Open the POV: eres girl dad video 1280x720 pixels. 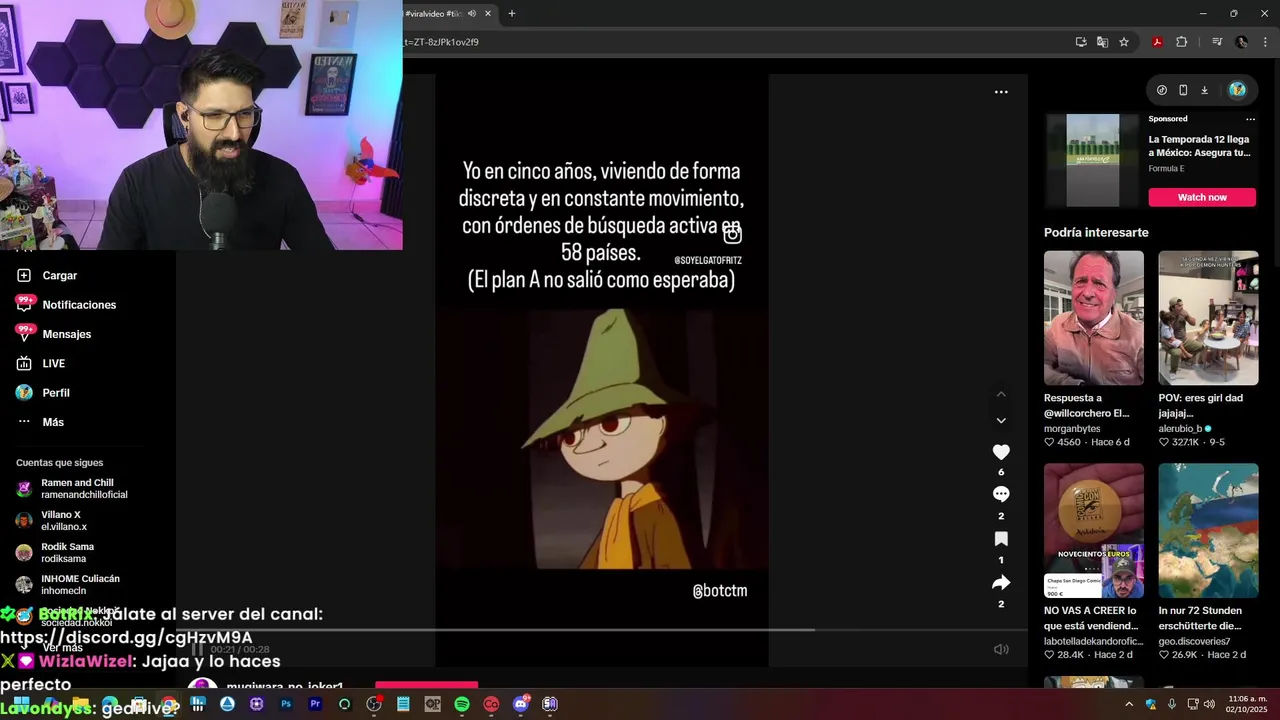click(x=1208, y=318)
